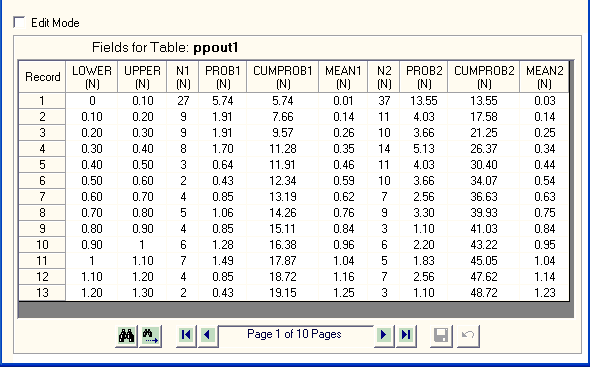Select the CUMPROB1 column header

(x=283, y=77)
